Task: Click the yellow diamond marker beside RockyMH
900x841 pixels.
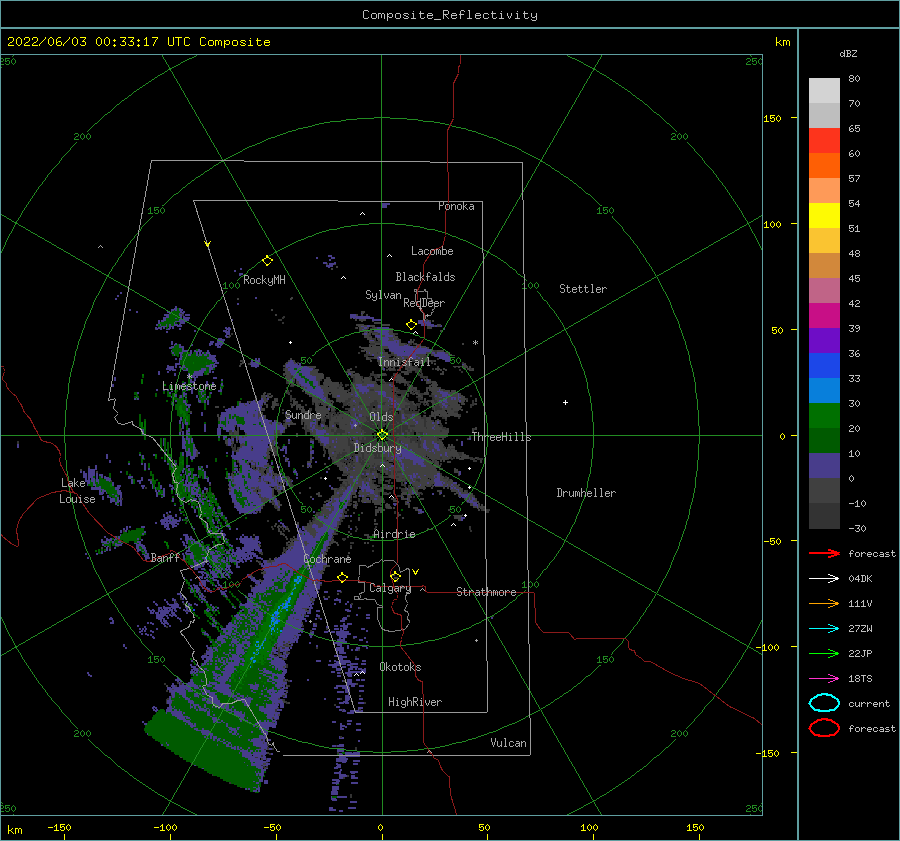Action: pyautogui.click(x=267, y=261)
